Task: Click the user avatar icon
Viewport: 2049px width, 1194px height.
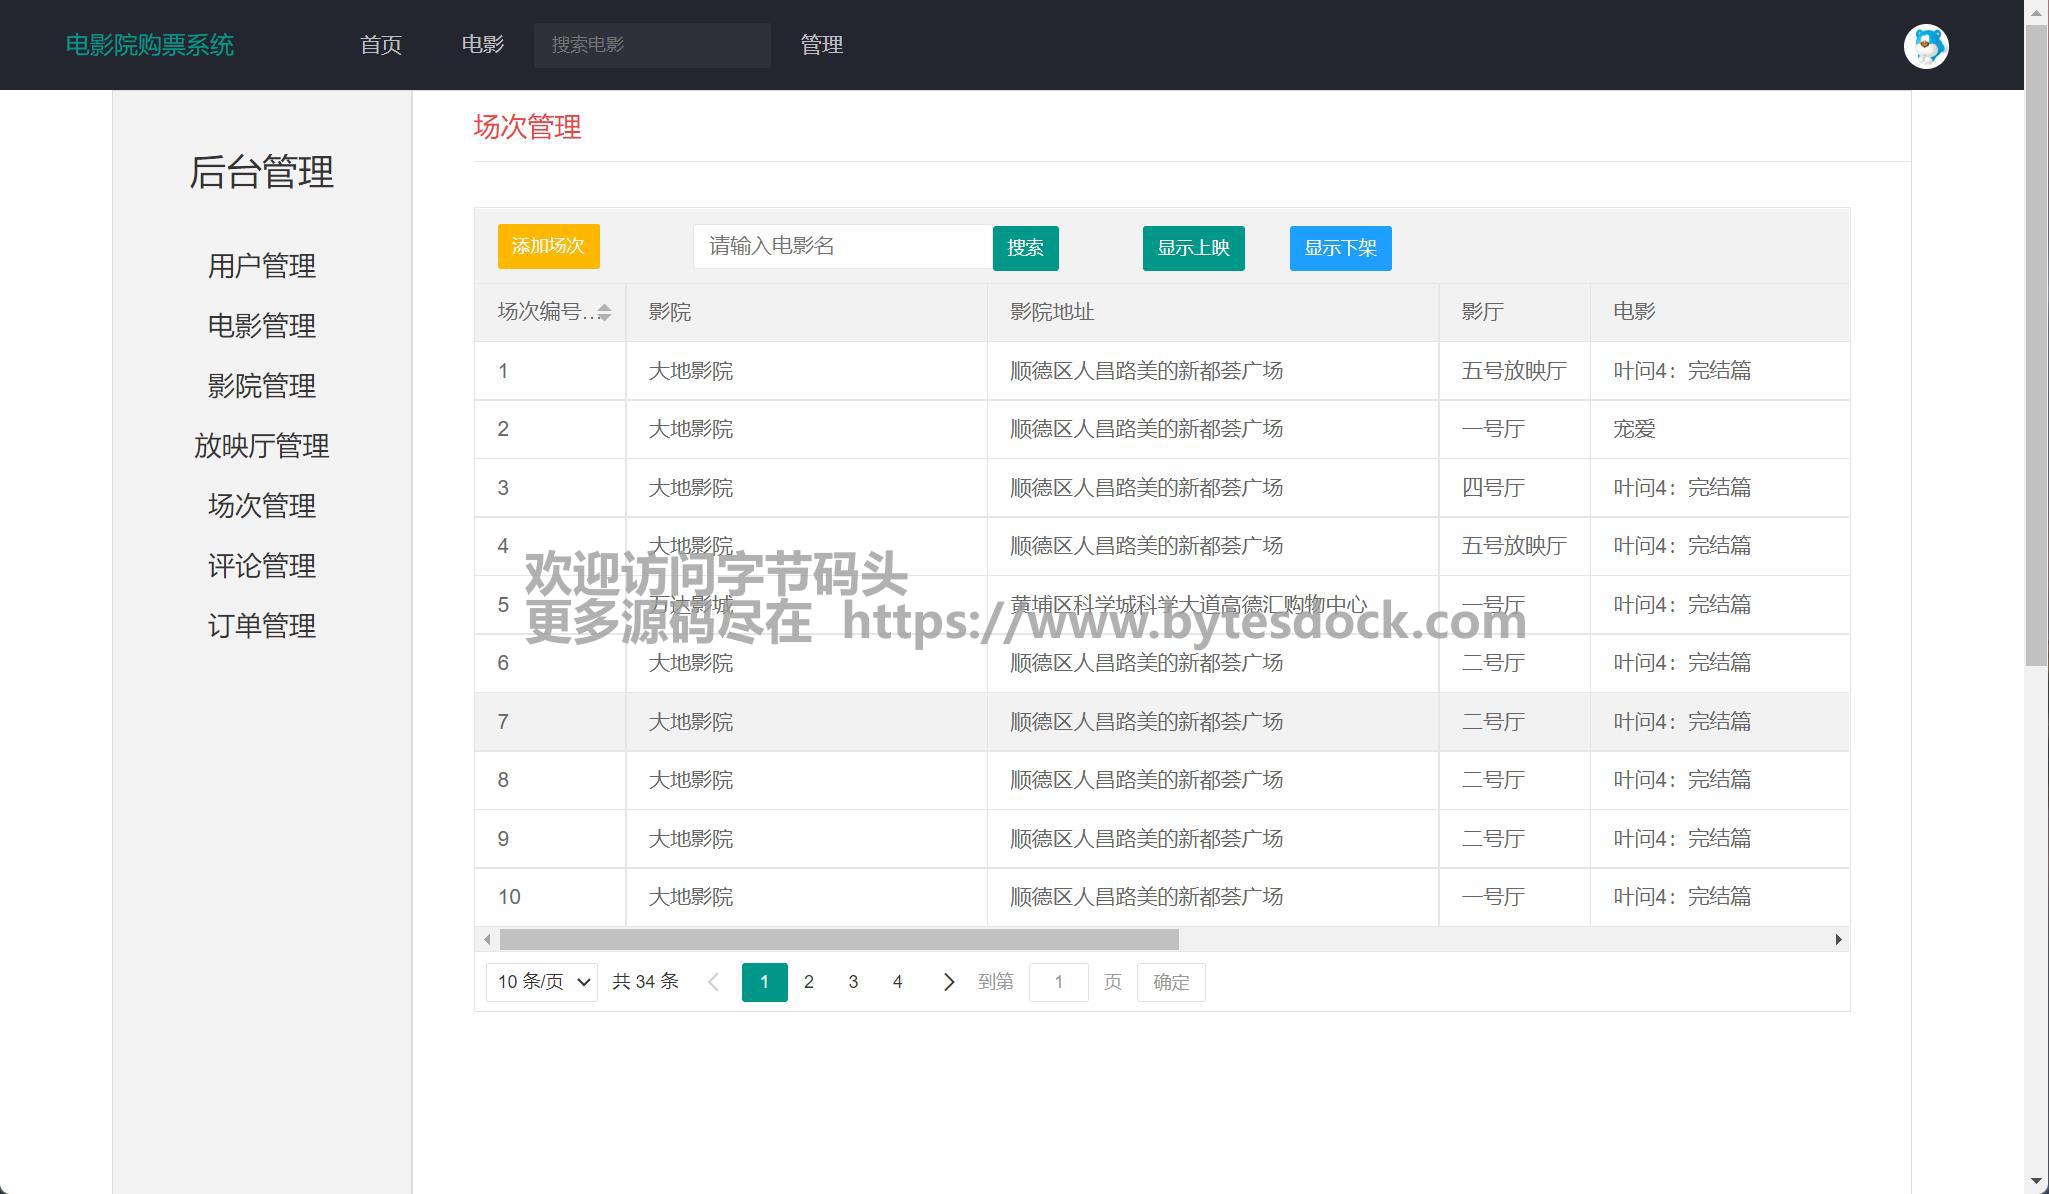Action: click(x=1926, y=46)
